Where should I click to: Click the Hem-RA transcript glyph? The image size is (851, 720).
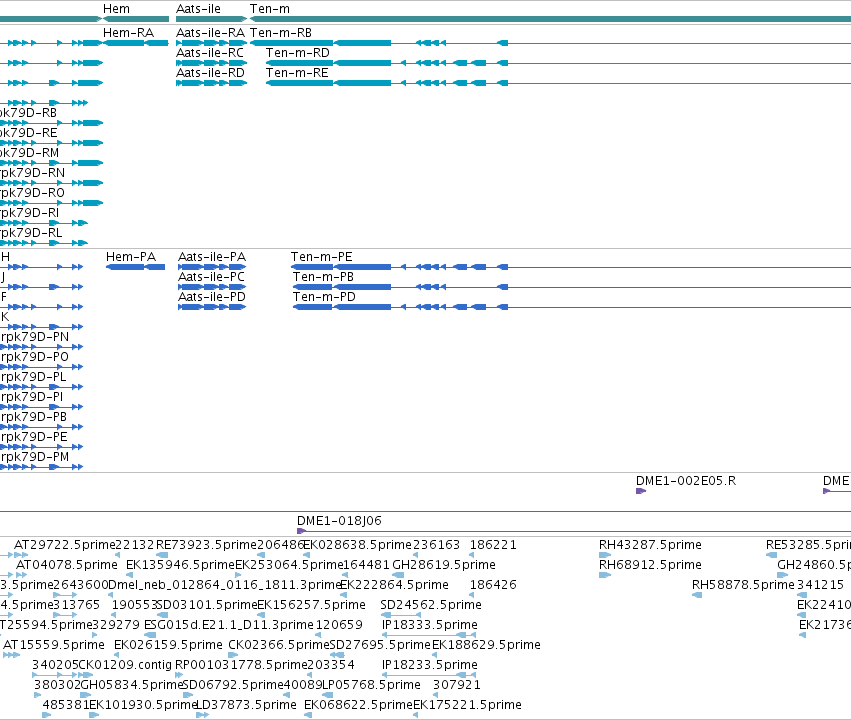point(136,43)
